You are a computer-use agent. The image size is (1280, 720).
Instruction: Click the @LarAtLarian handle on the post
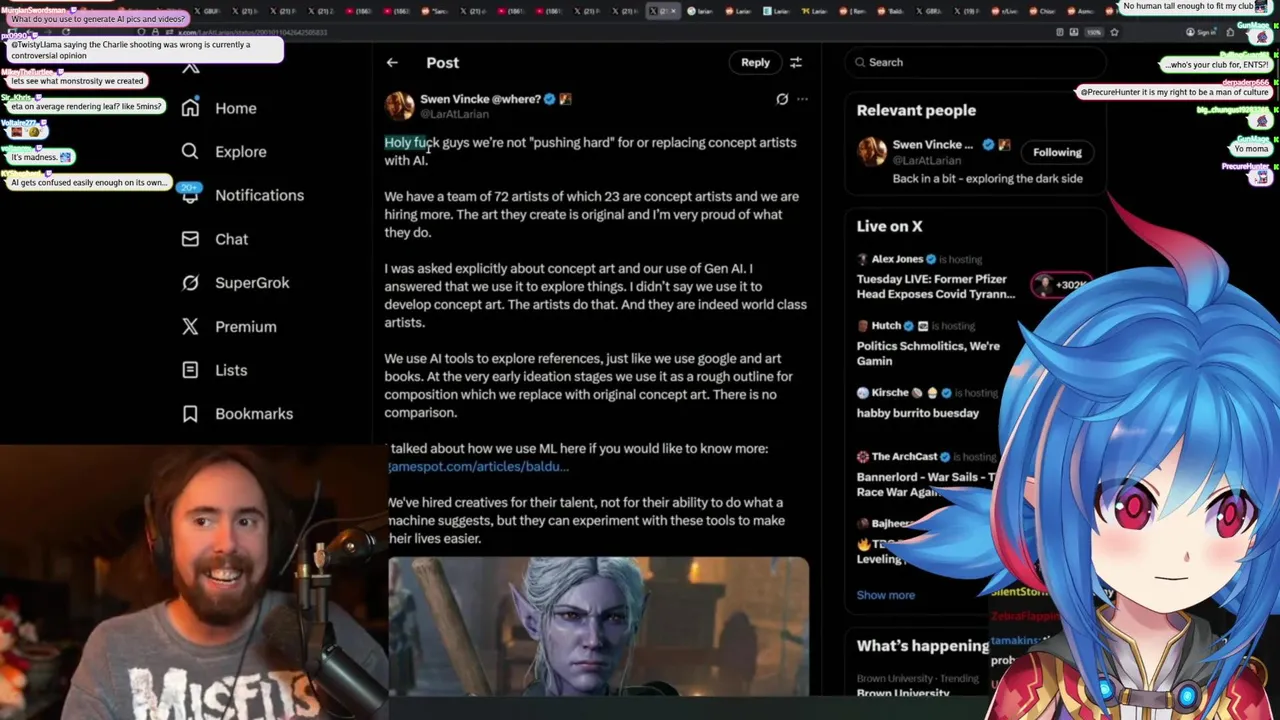(454, 114)
